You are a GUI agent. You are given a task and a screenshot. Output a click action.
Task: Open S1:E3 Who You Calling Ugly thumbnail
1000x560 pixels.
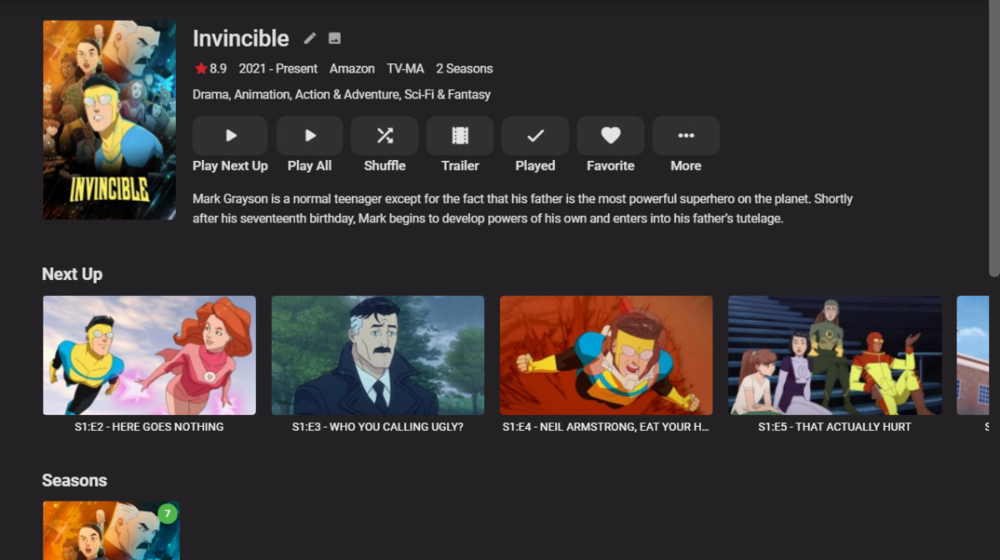pyautogui.click(x=378, y=355)
